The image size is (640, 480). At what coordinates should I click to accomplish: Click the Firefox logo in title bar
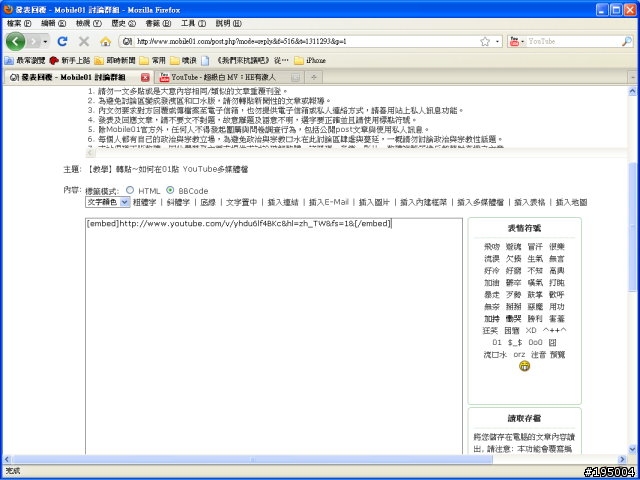click(x=8, y=9)
